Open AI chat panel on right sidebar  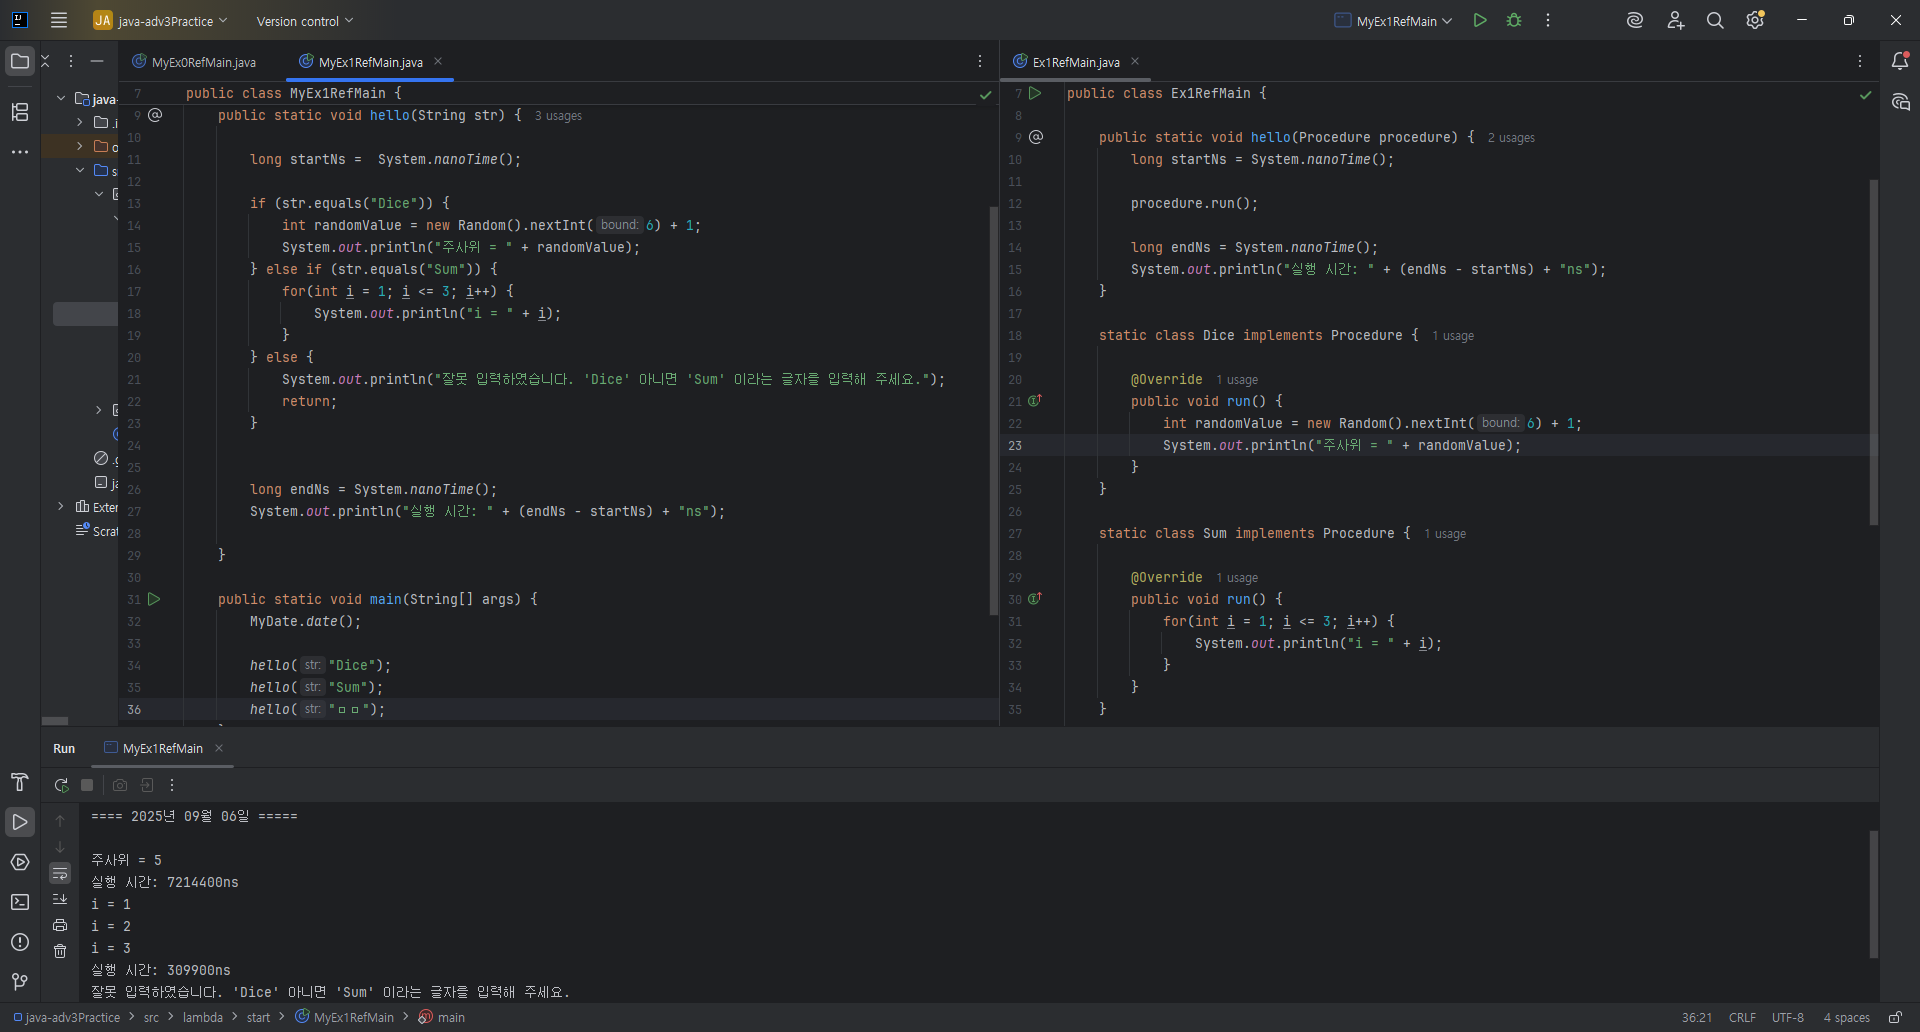point(1900,102)
